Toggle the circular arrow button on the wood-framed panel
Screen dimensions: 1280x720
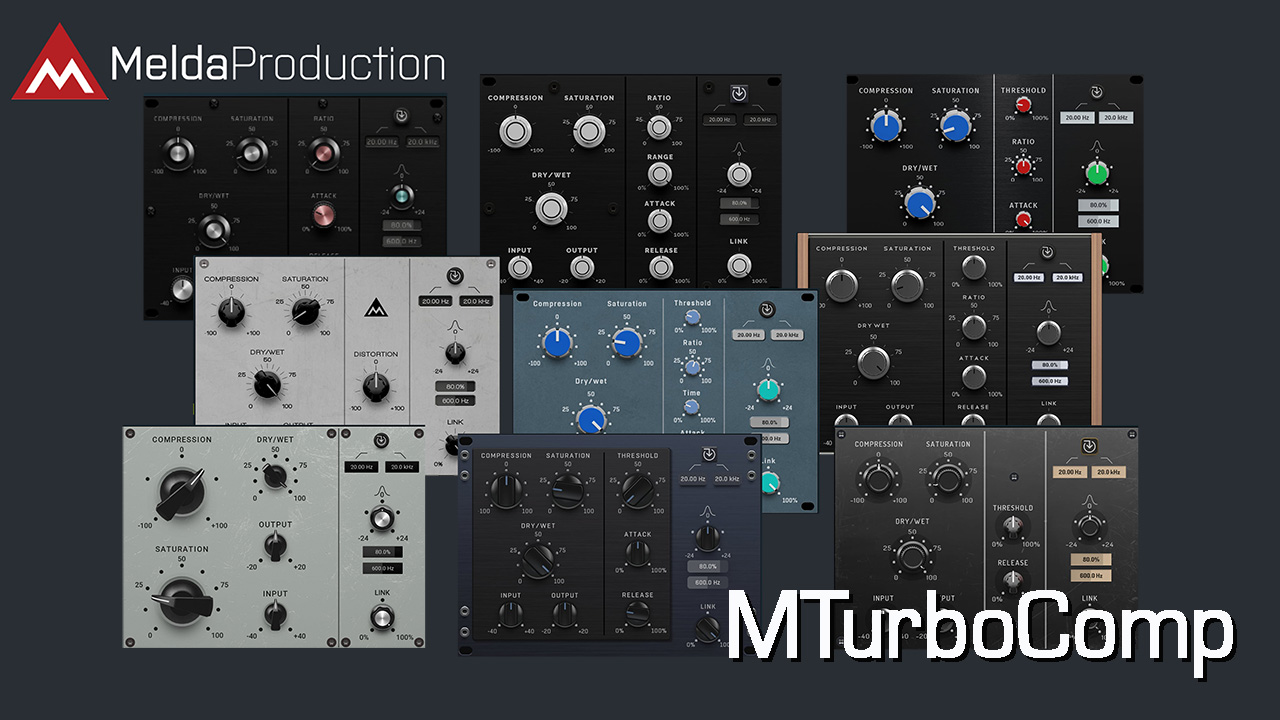(1047, 252)
